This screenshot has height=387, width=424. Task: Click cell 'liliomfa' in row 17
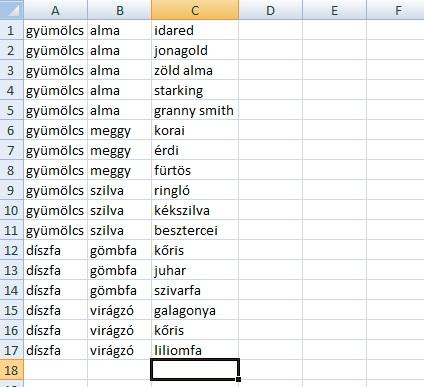[195, 350]
